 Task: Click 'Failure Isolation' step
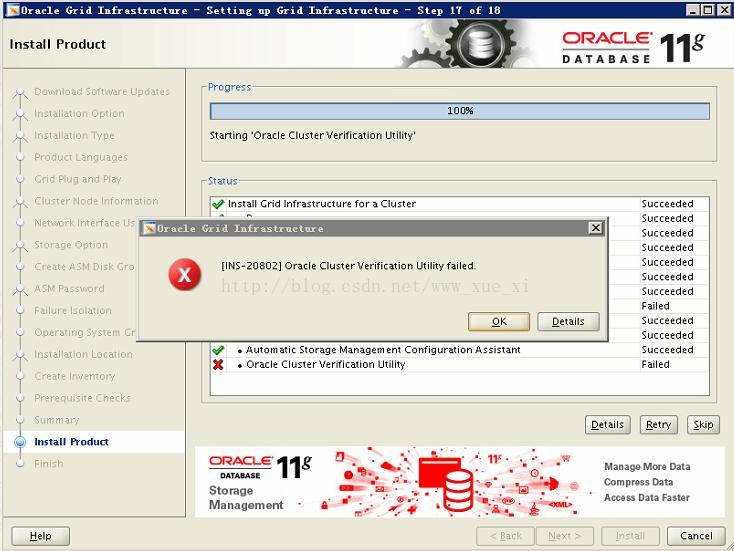coord(73,310)
